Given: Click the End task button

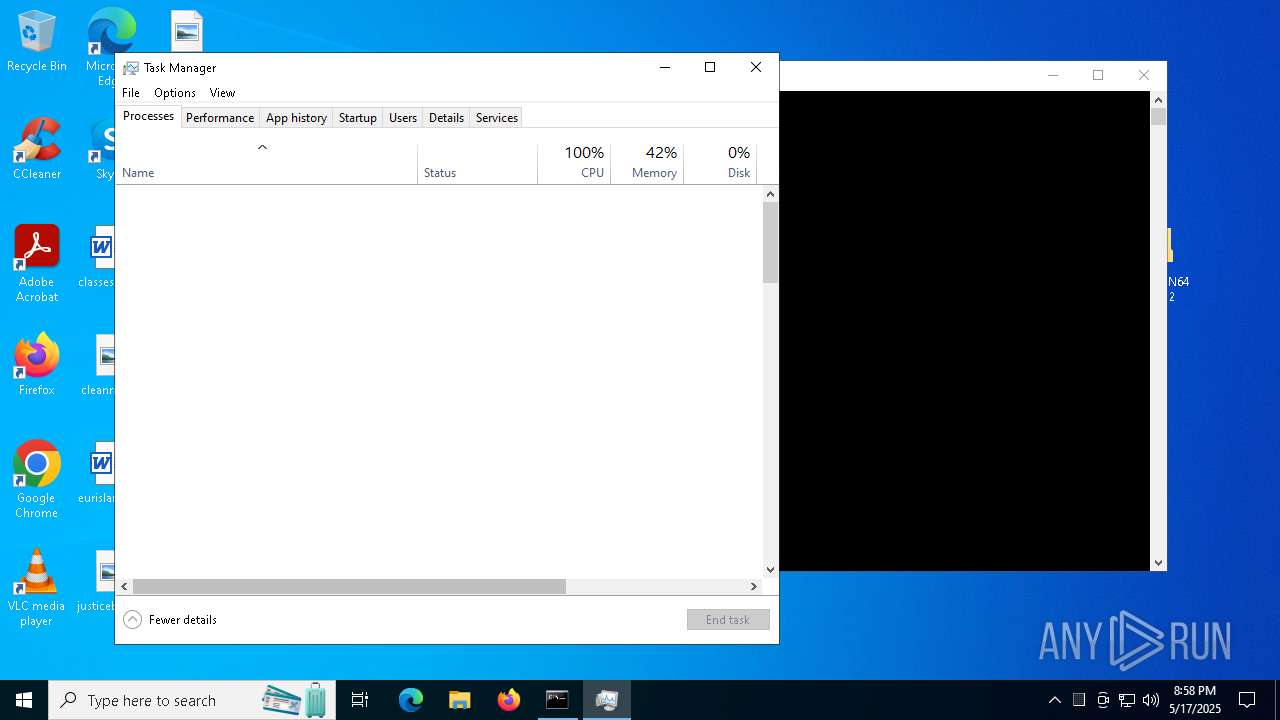Looking at the screenshot, I should tap(728, 620).
